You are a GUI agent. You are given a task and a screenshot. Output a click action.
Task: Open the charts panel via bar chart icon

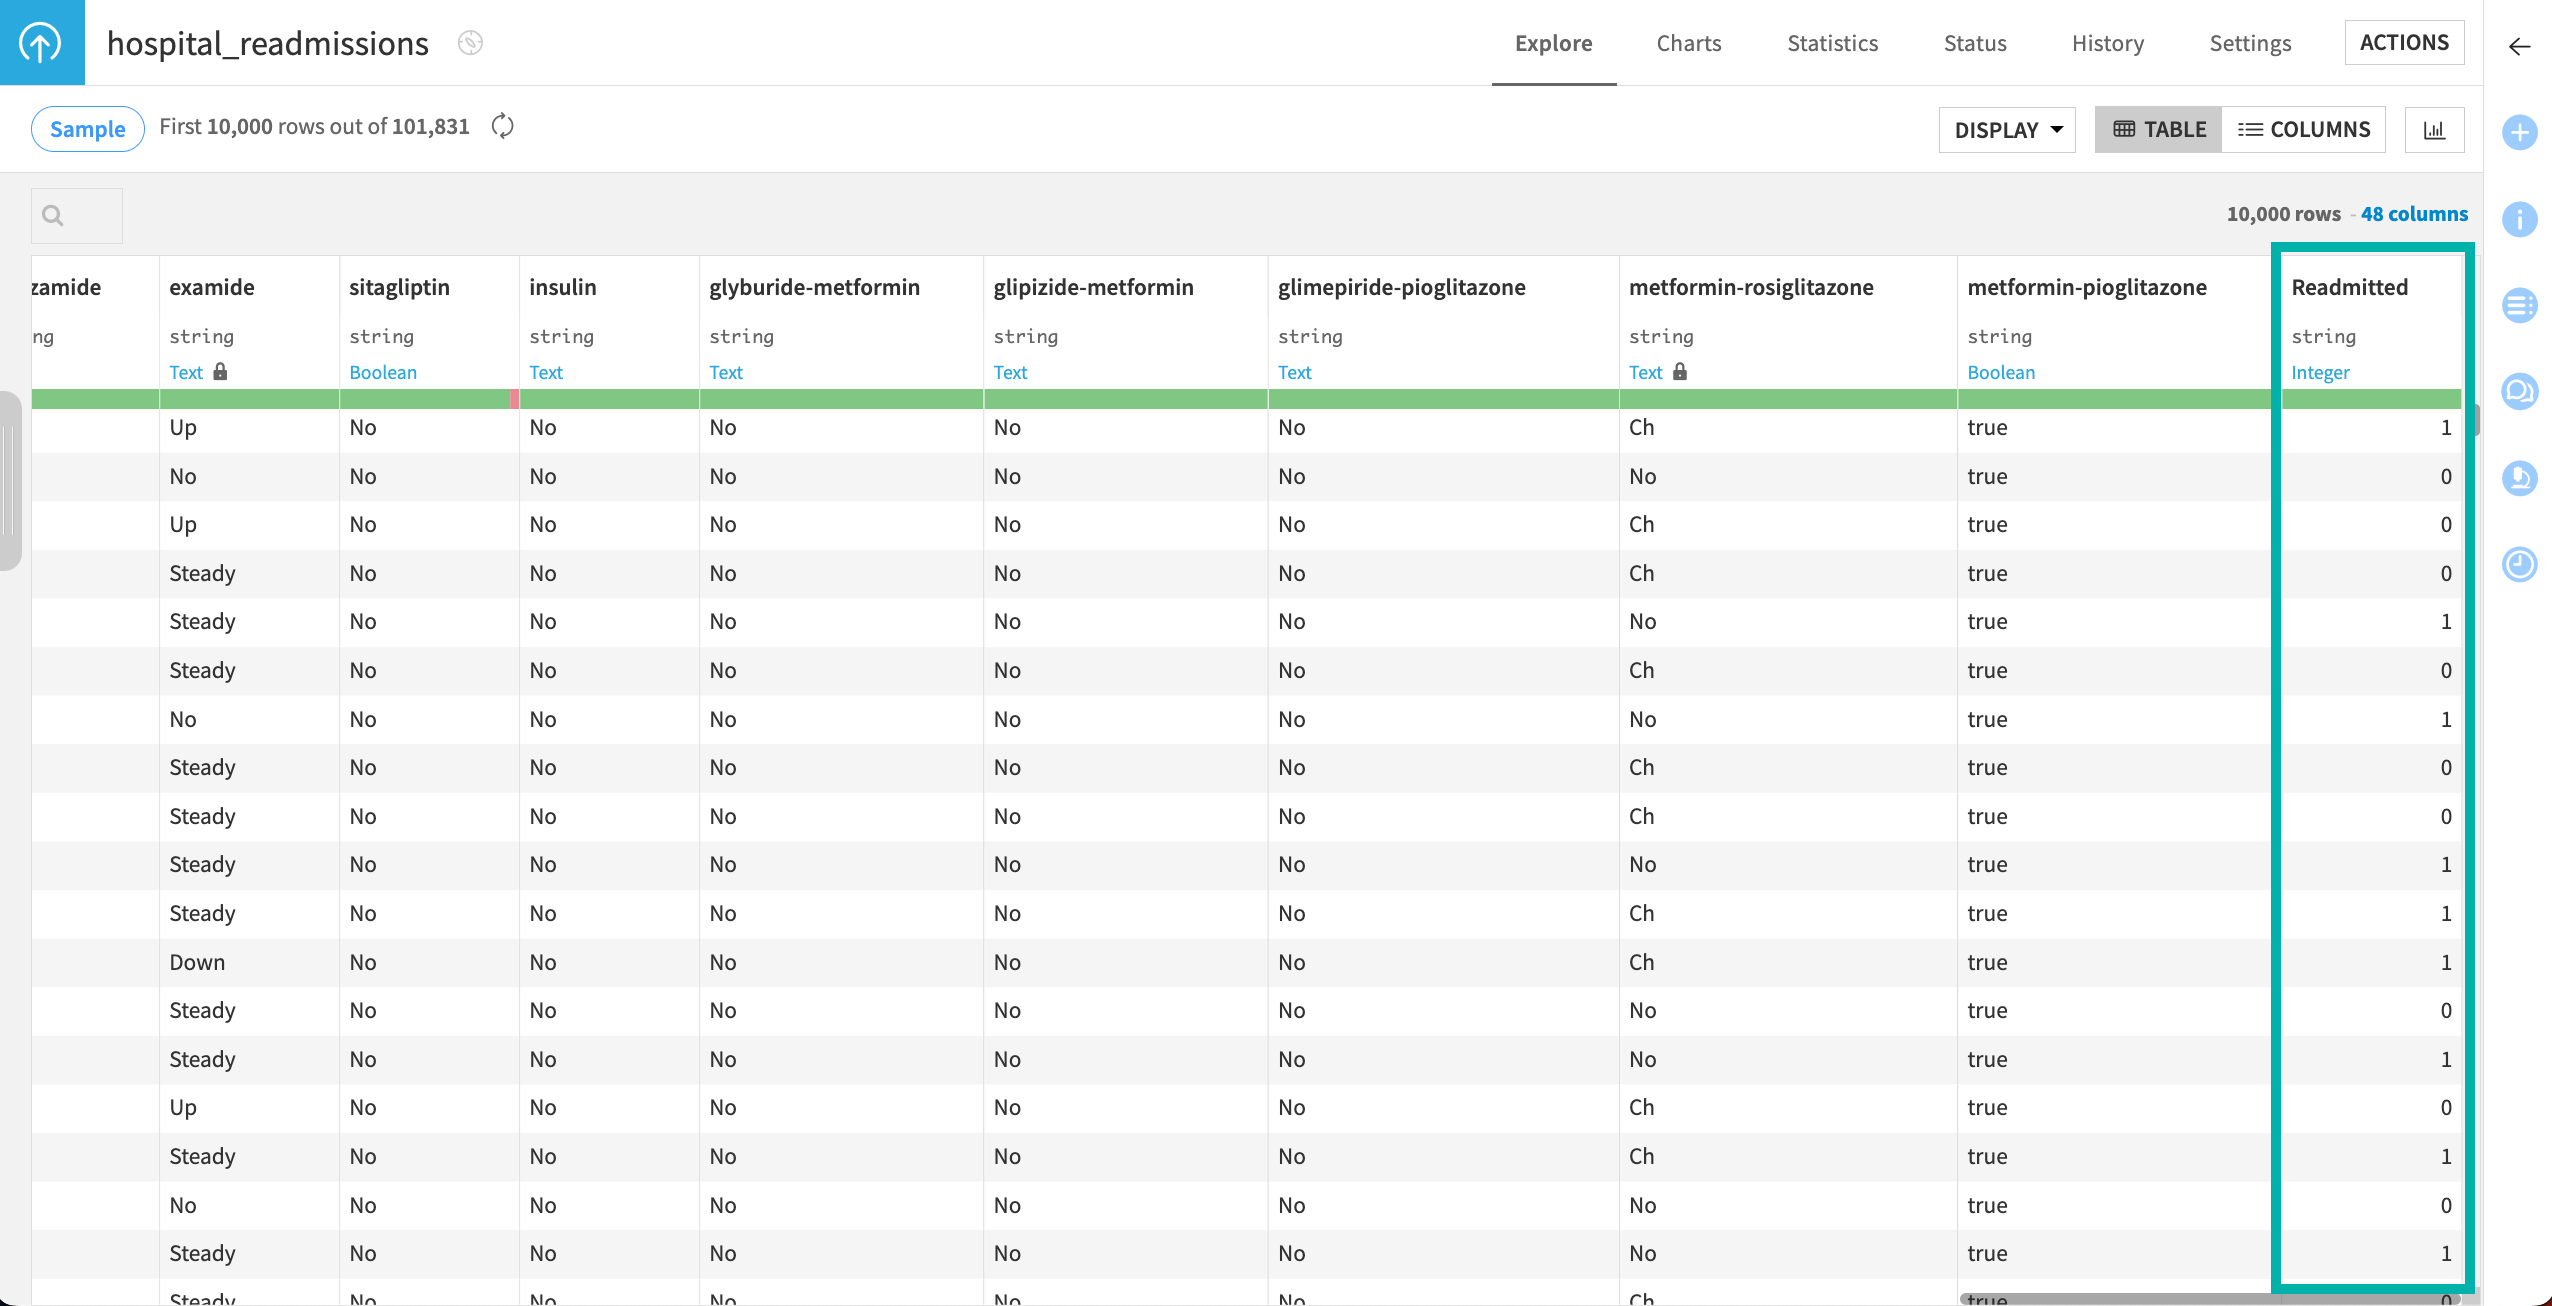2436,129
